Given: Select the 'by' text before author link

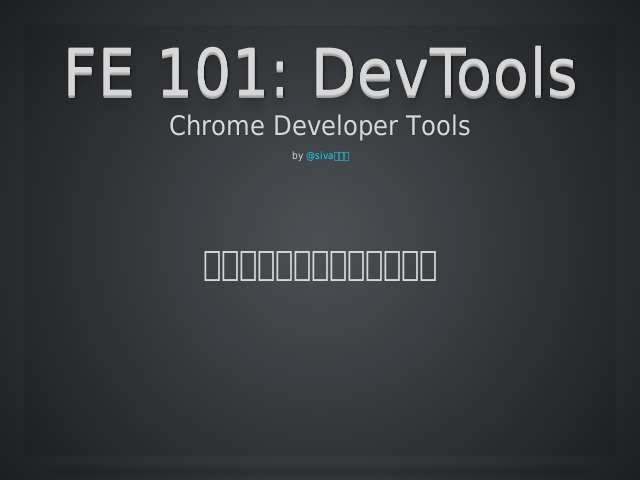Looking at the screenshot, I should (x=297, y=156).
